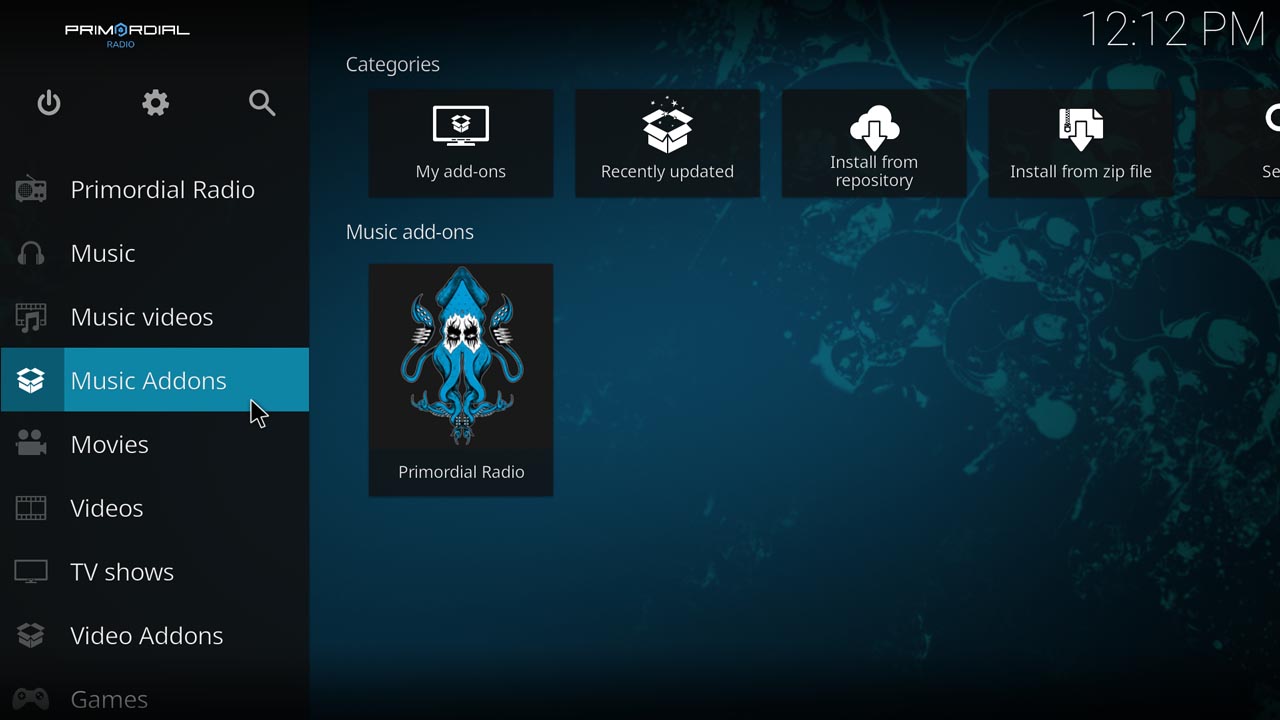
Task: Open the Videos menu entry
Action: pos(154,508)
